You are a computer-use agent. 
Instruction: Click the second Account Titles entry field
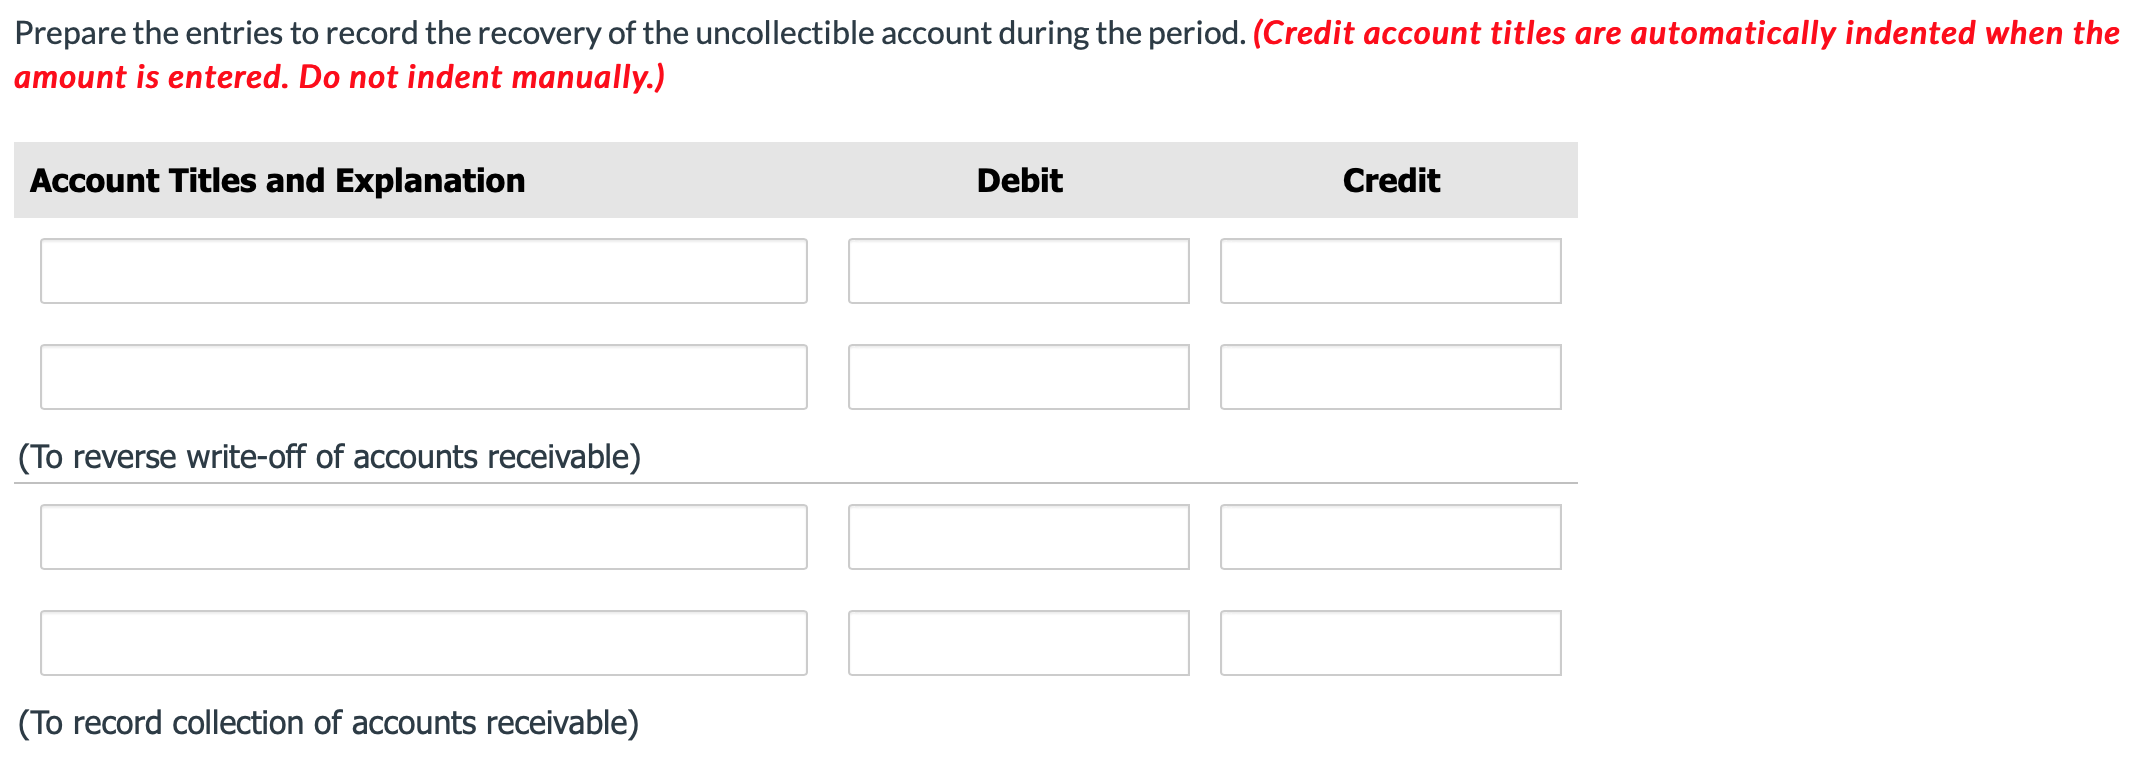pos(424,377)
